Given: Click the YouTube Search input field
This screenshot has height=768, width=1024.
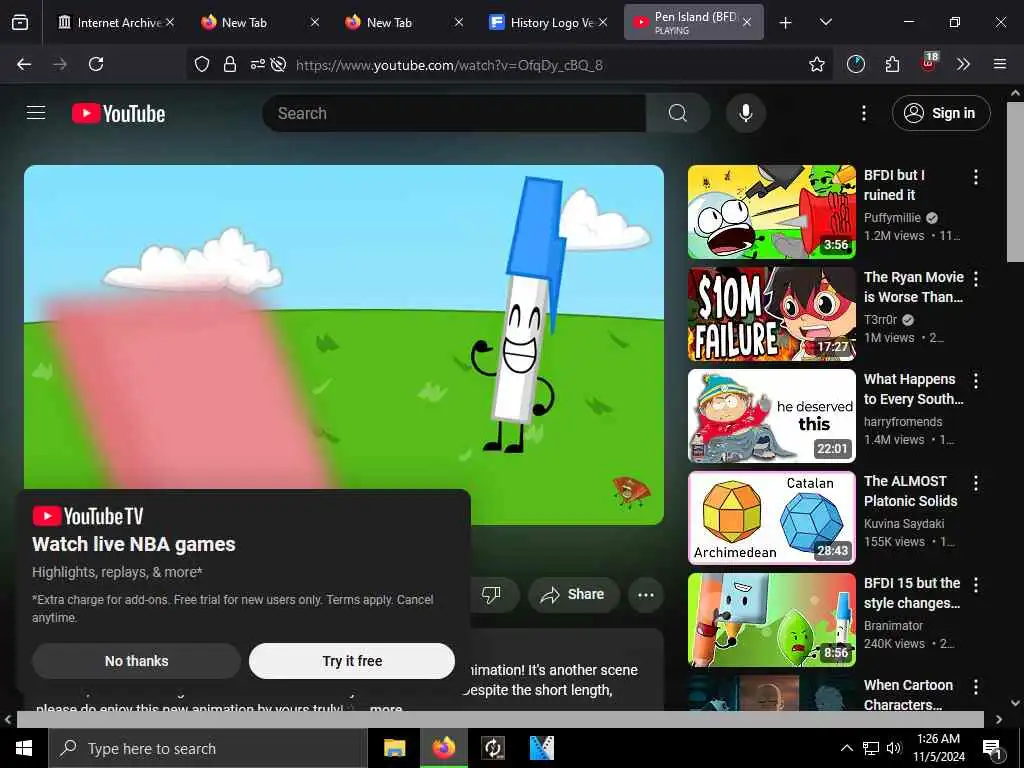Looking at the screenshot, I should click(x=455, y=113).
